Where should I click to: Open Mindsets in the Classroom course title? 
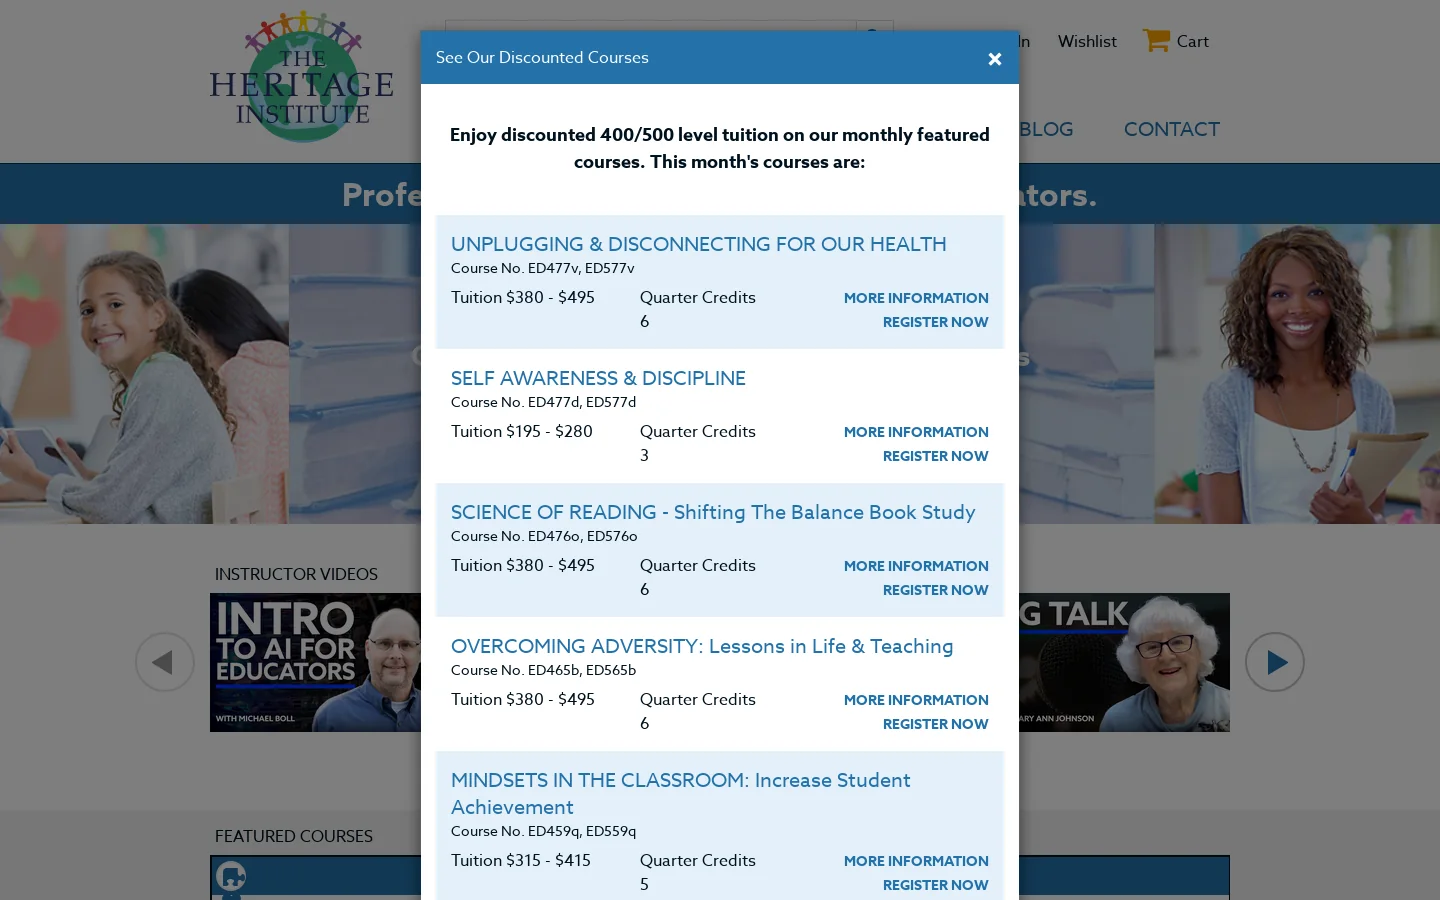680,793
